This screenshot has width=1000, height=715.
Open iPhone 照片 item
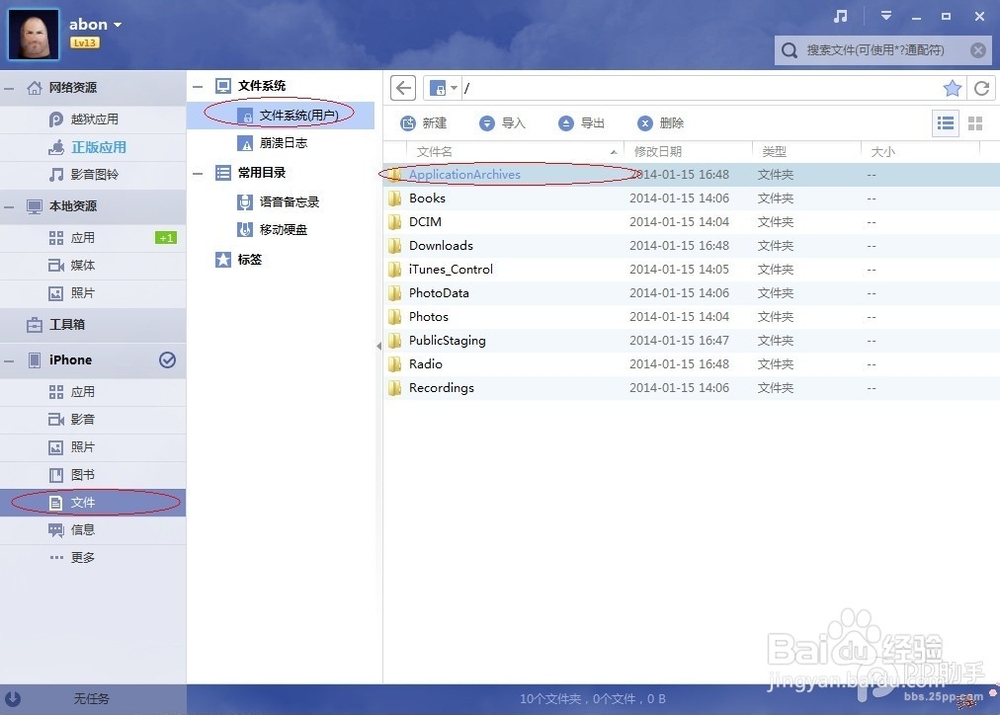point(93,447)
